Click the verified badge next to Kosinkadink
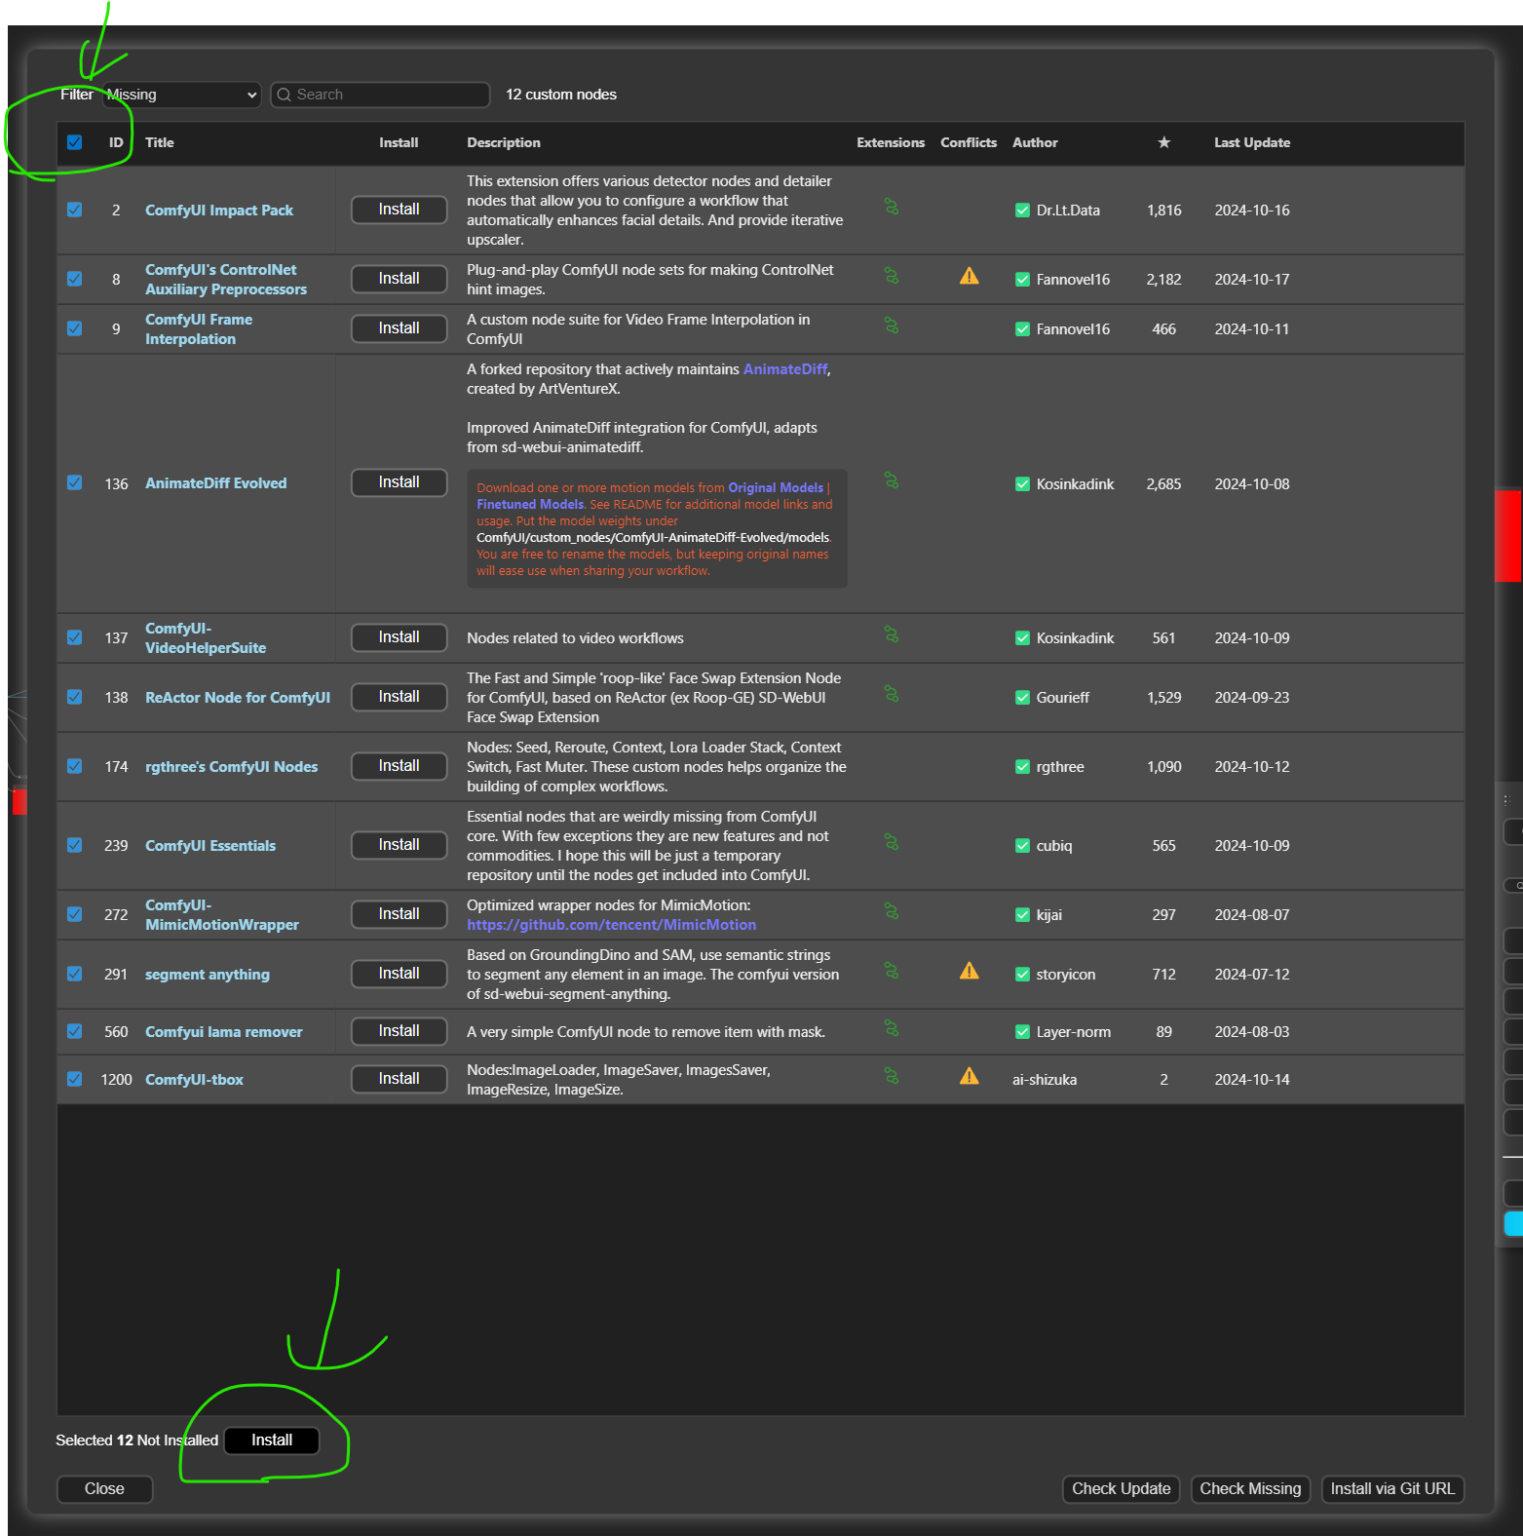1523x1536 pixels. (x=1022, y=483)
